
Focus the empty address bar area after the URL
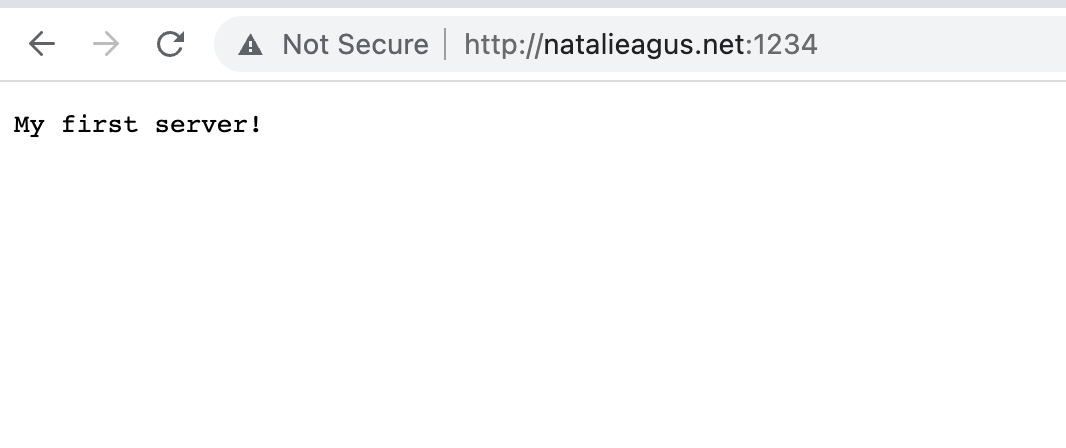[942, 44]
